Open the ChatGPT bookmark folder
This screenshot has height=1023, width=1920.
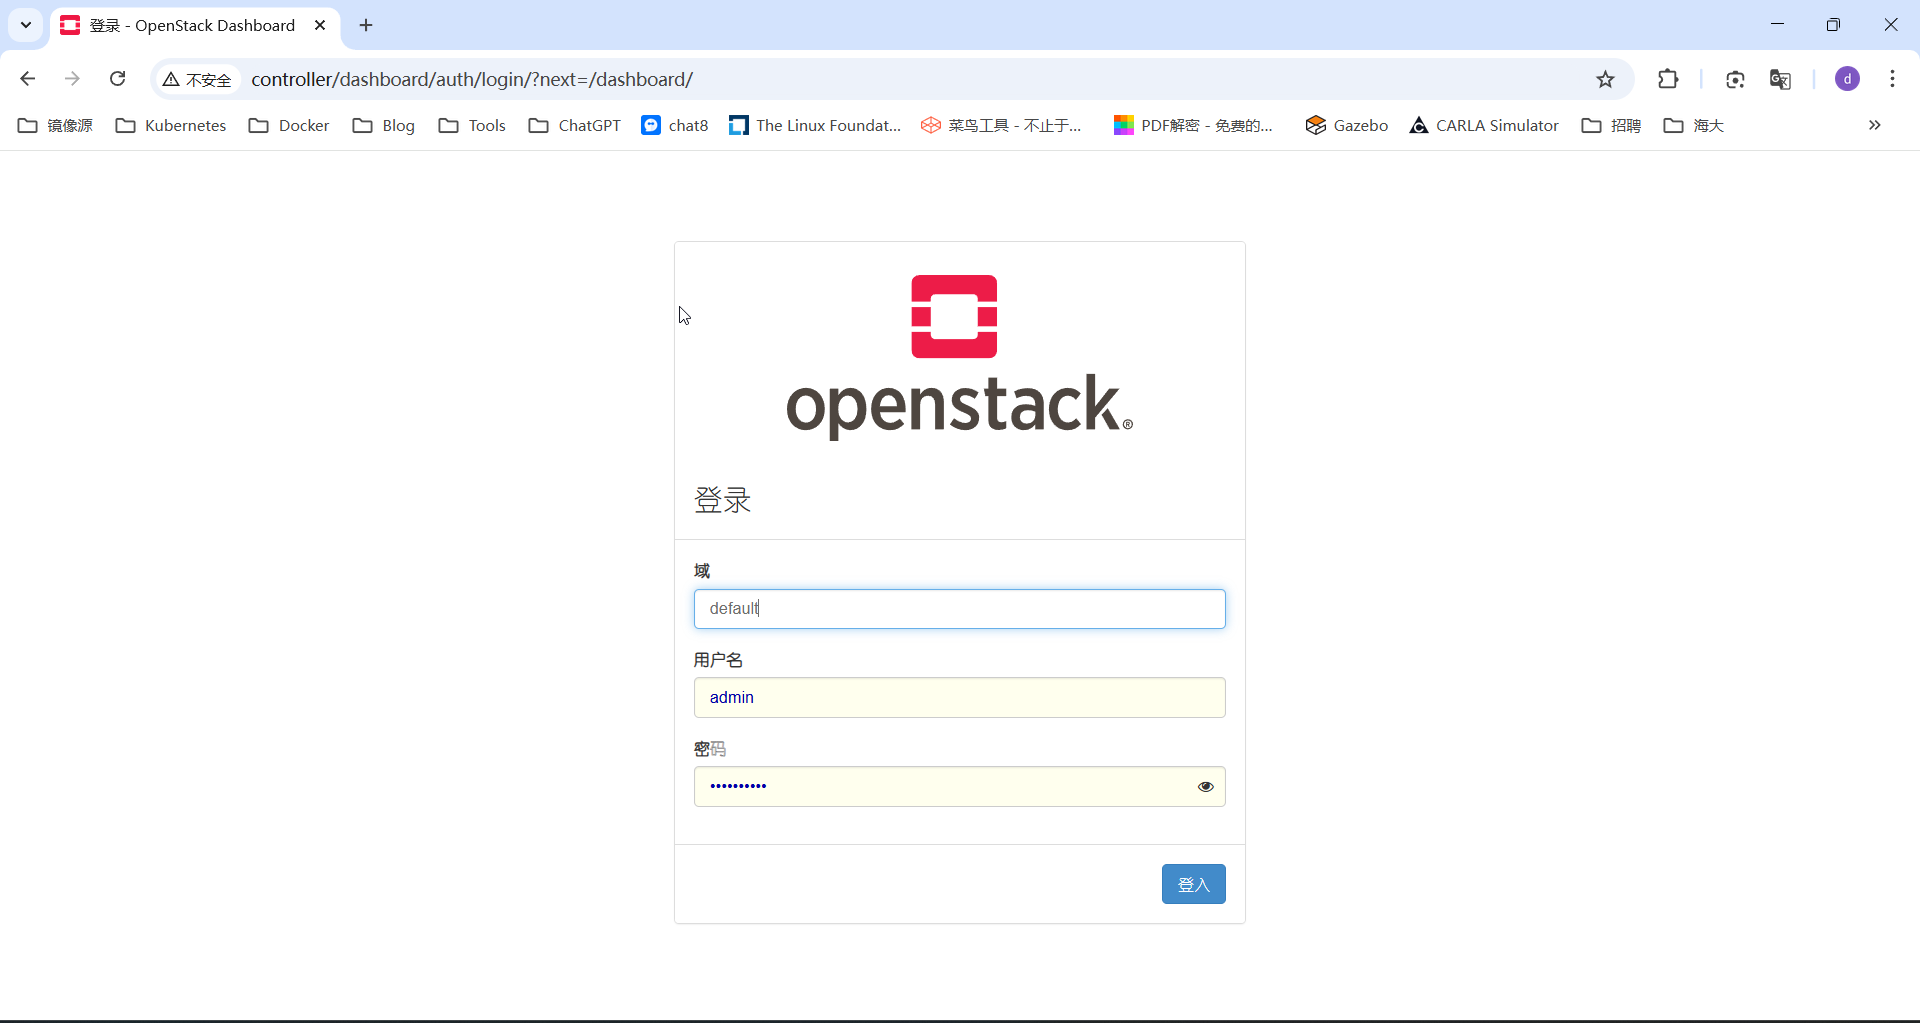click(x=575, y=125)
